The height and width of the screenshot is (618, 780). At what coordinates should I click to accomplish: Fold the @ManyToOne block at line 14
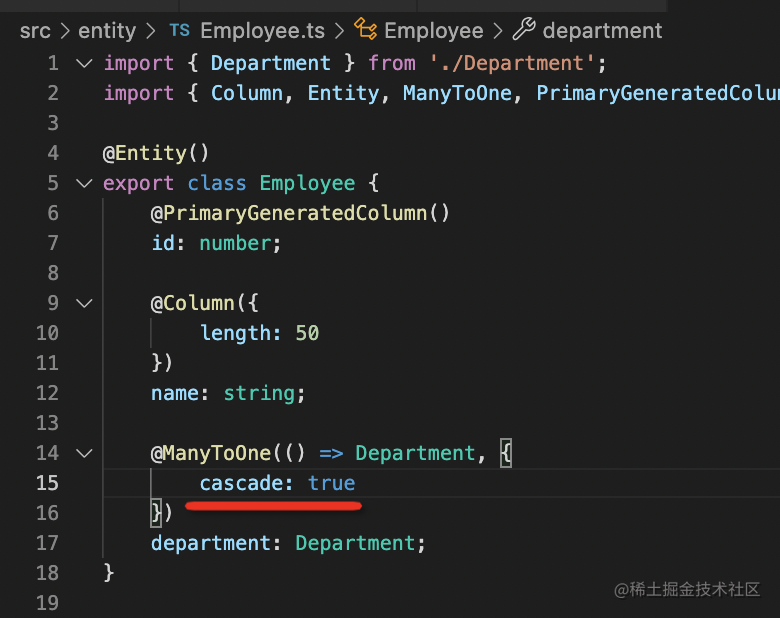pyautogui.click(x=84, y=453)
